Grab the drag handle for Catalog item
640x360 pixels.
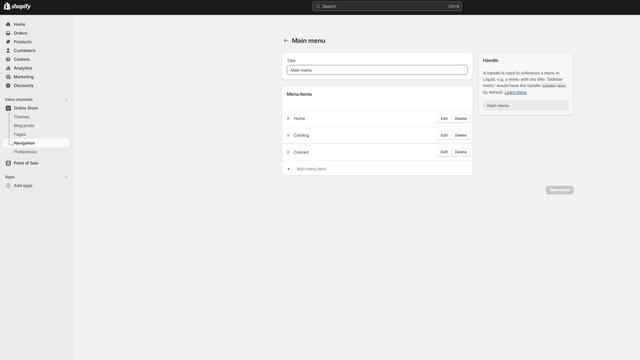tap(288, 135)
